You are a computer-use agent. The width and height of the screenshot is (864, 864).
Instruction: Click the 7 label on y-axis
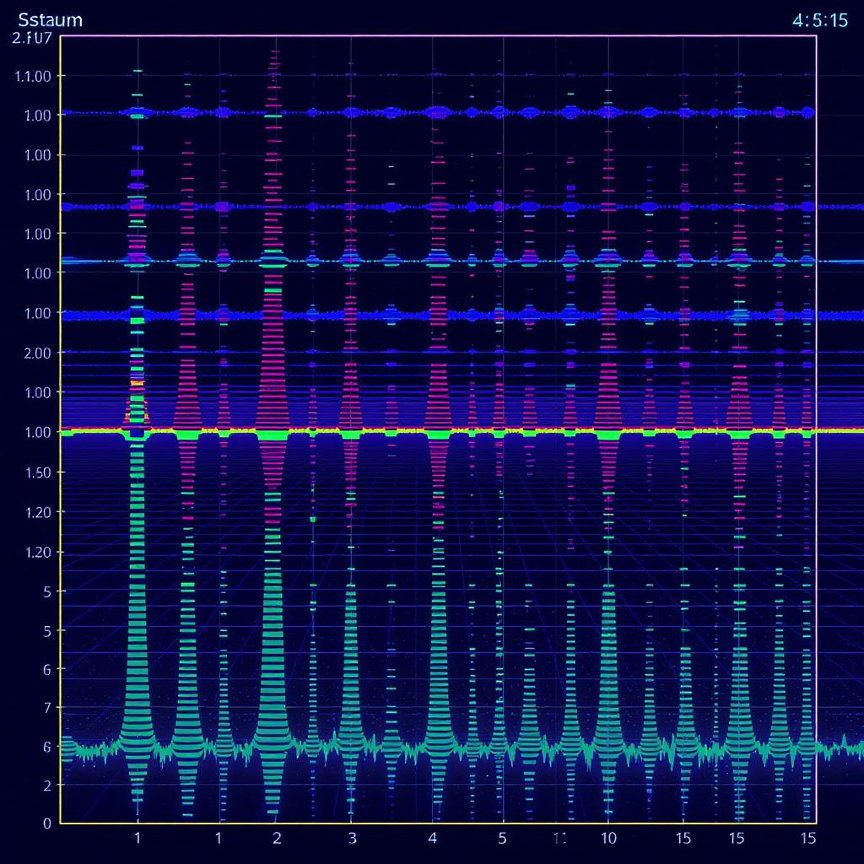tap(46, 708)
